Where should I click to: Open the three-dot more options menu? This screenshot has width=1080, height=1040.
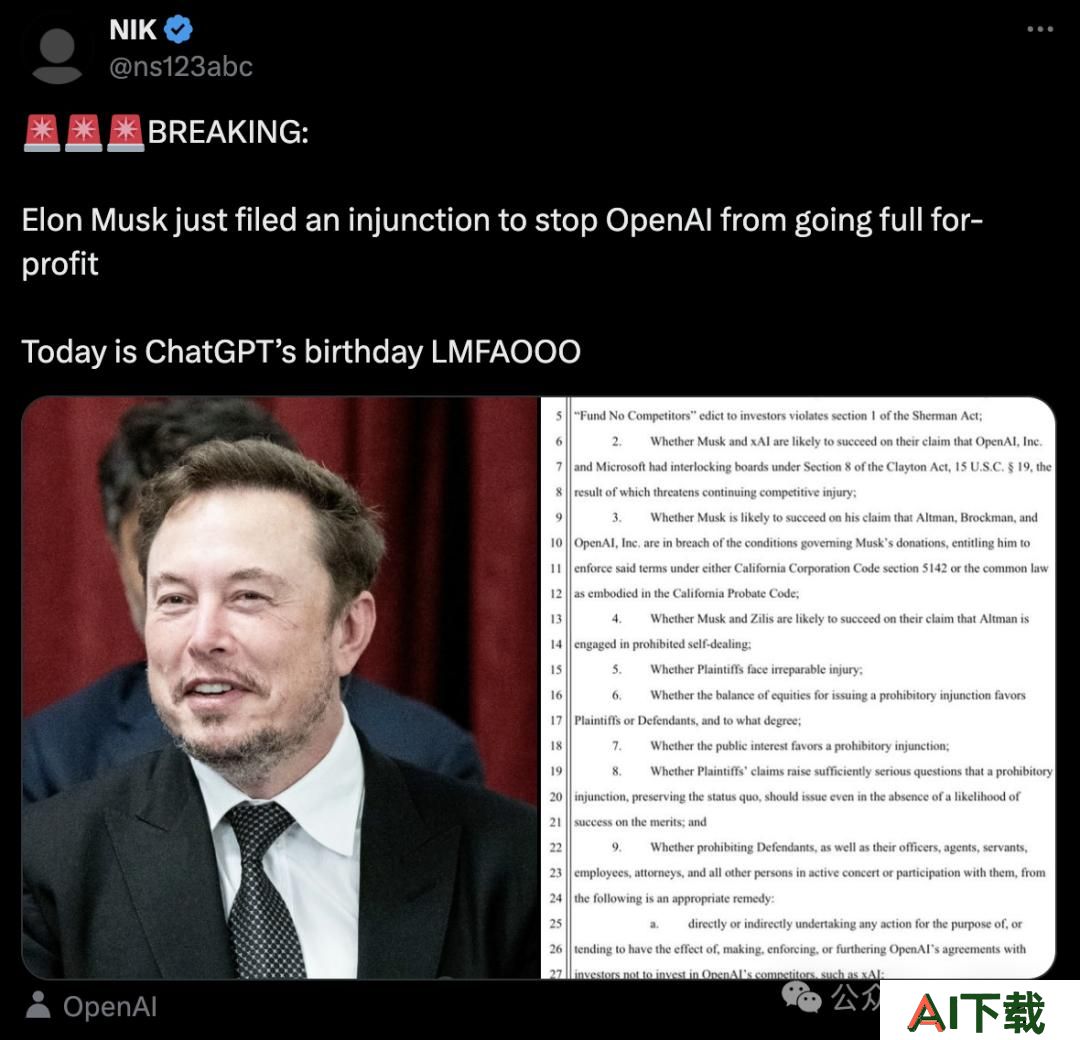click(x=1039, y=29)
